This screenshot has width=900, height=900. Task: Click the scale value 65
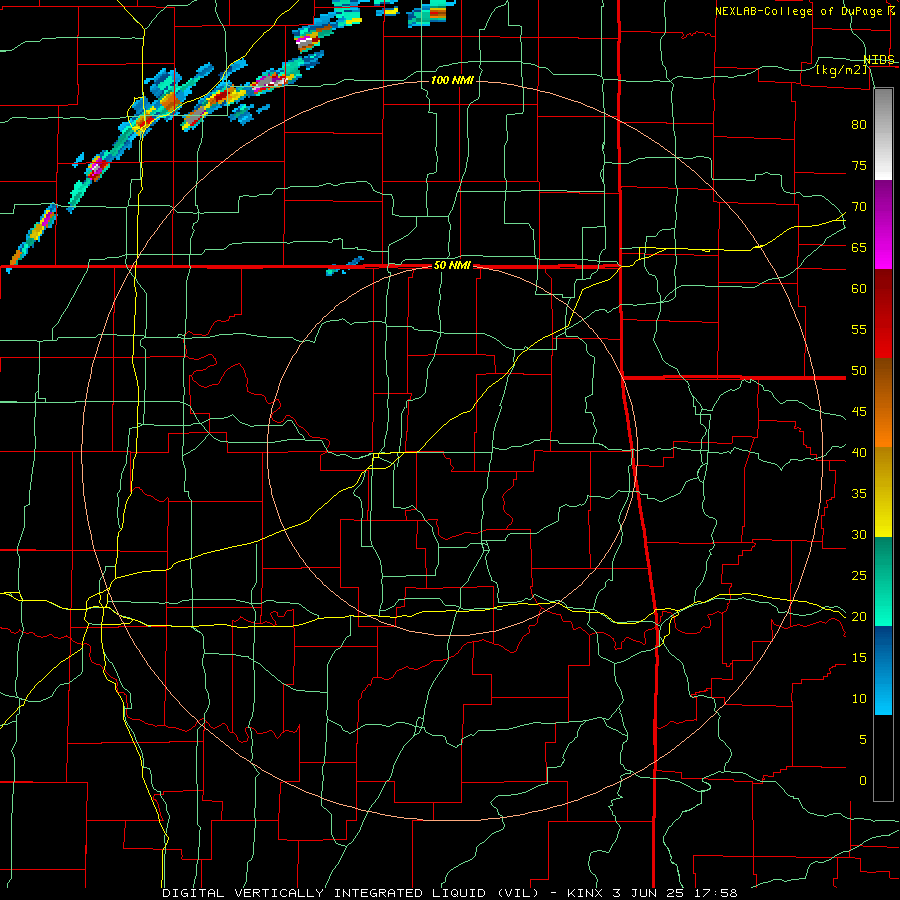coord(859,247)
